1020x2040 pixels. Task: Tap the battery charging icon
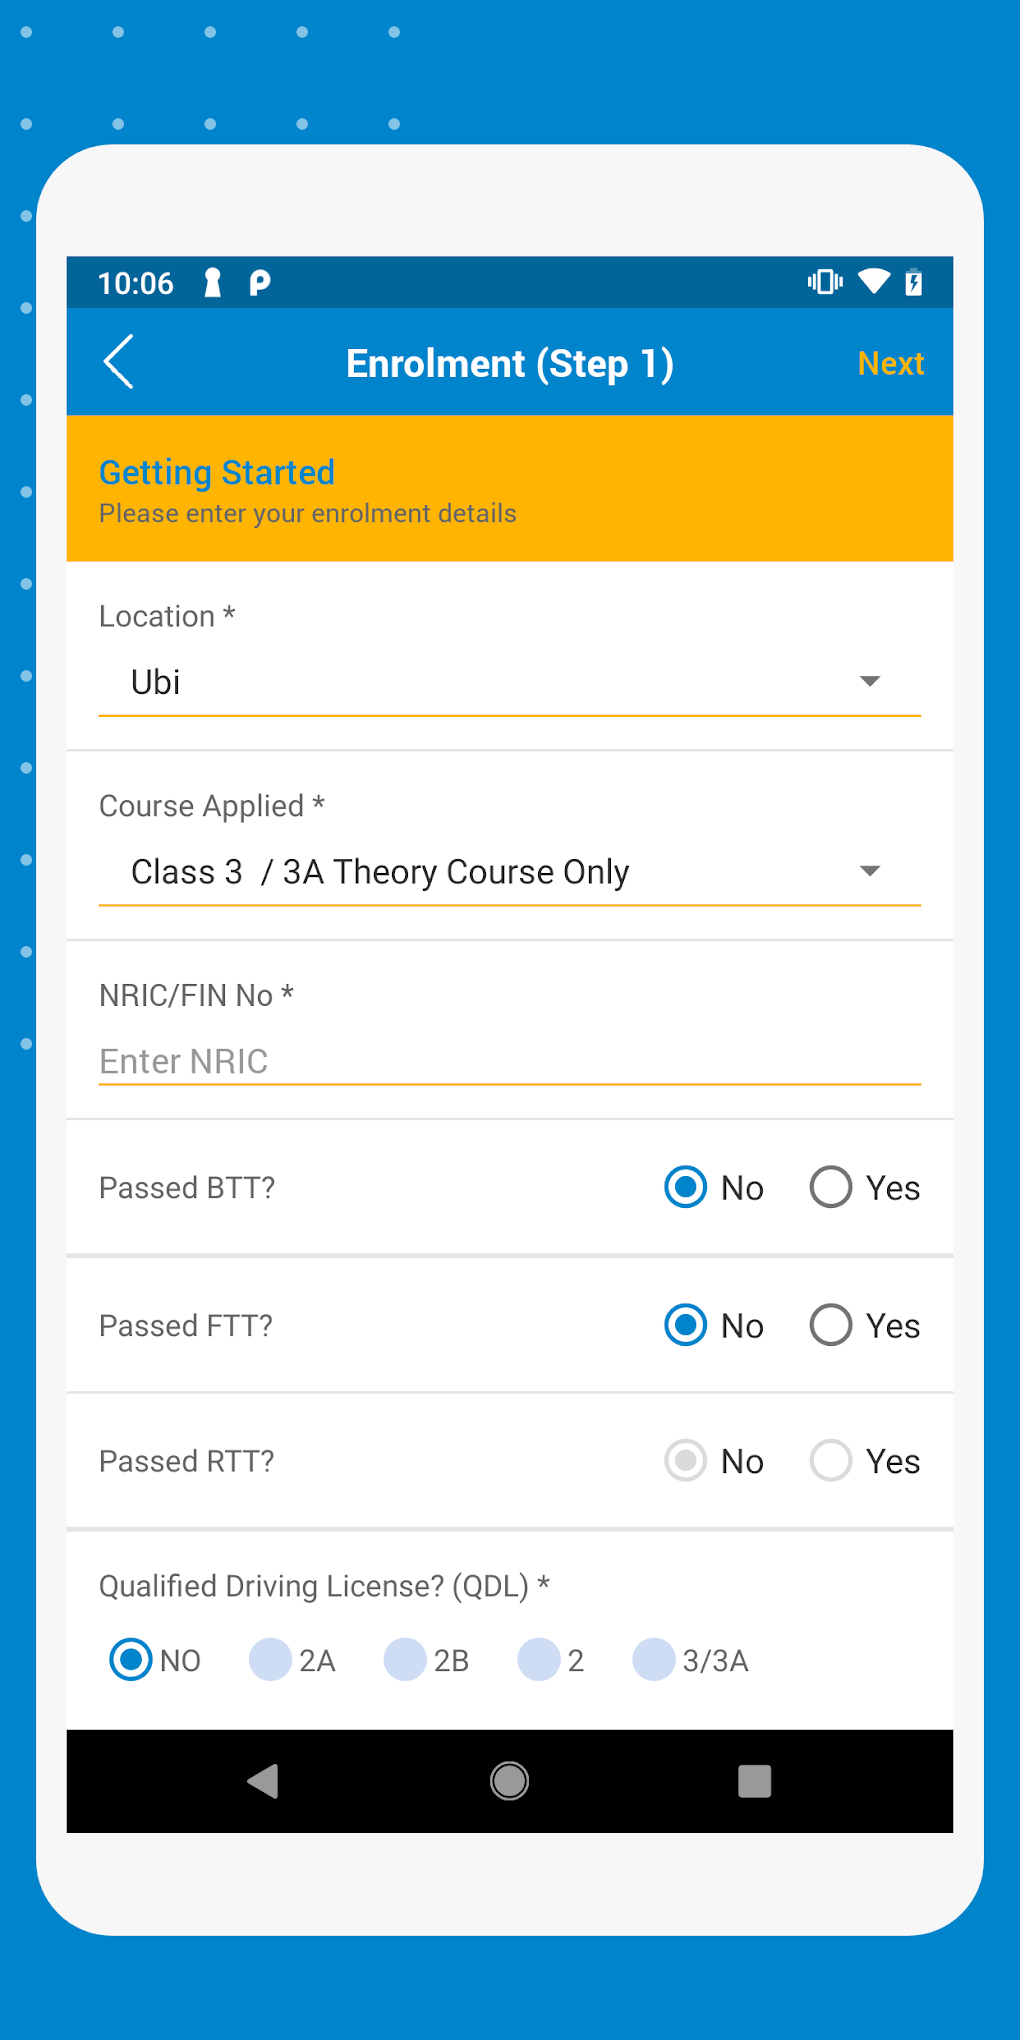915,283
